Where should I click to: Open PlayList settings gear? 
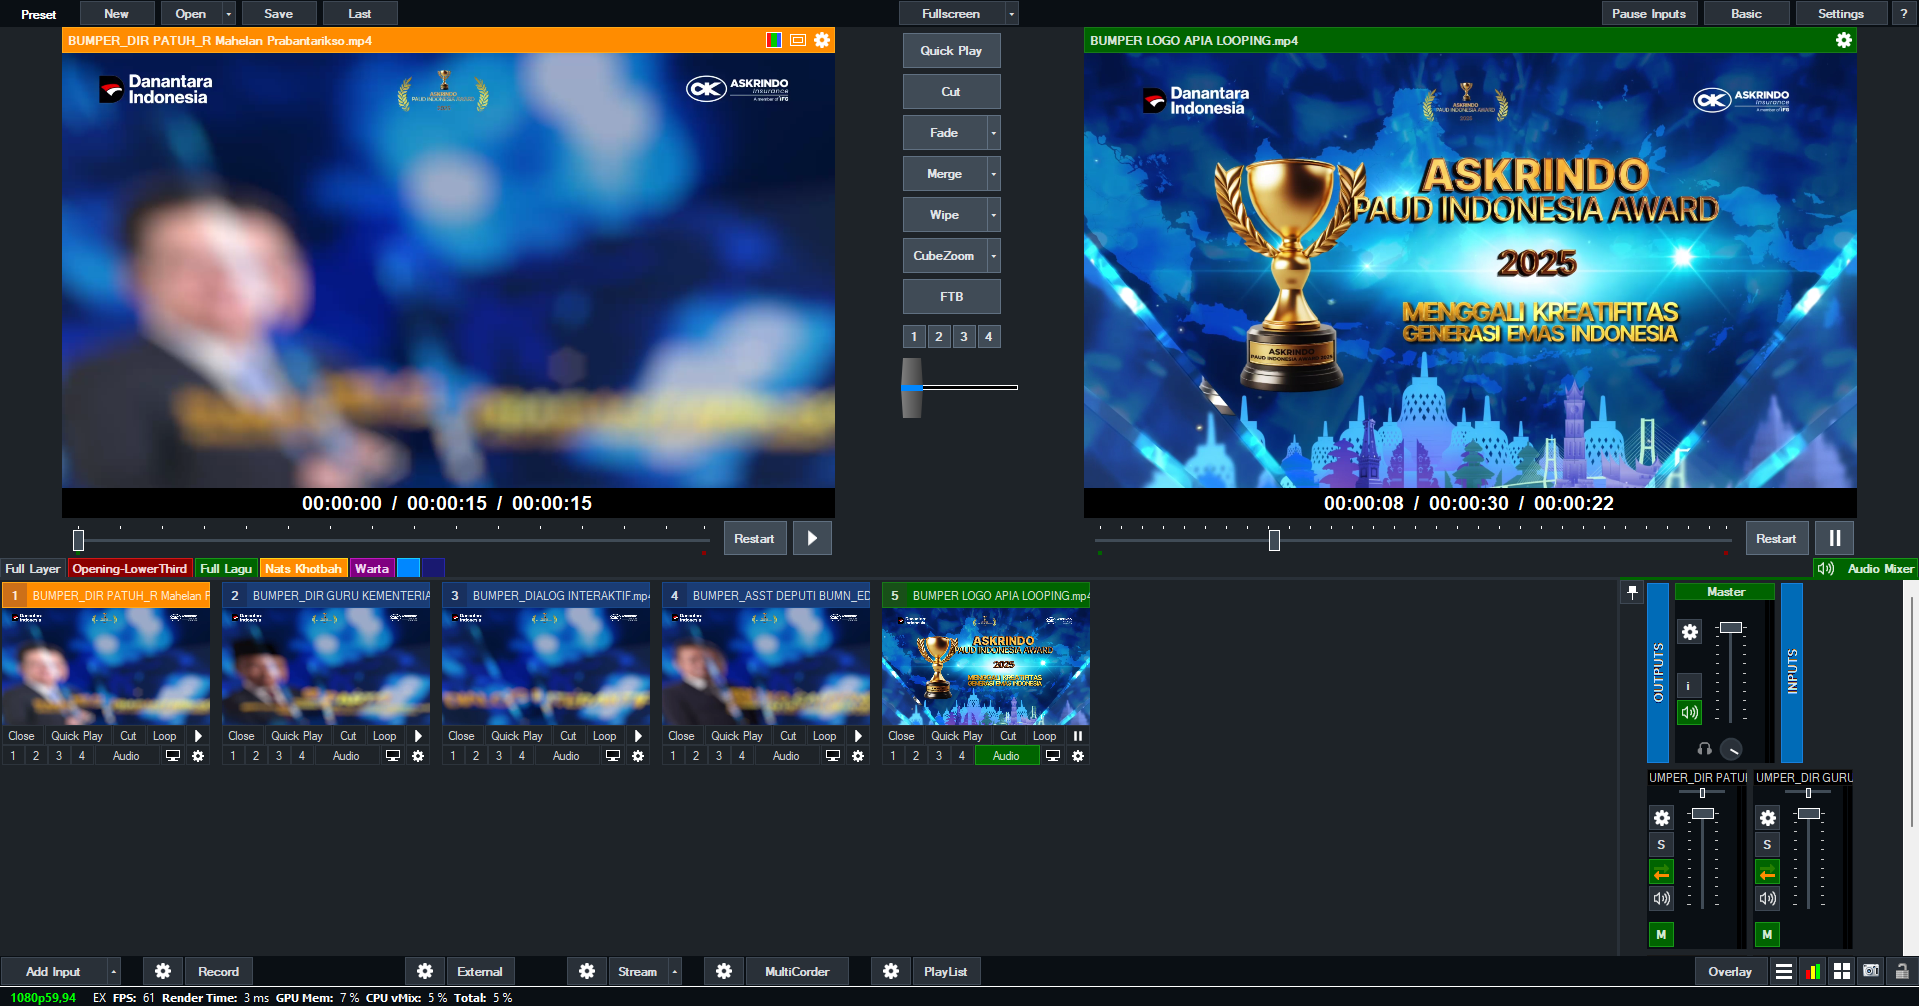point(891,971)
